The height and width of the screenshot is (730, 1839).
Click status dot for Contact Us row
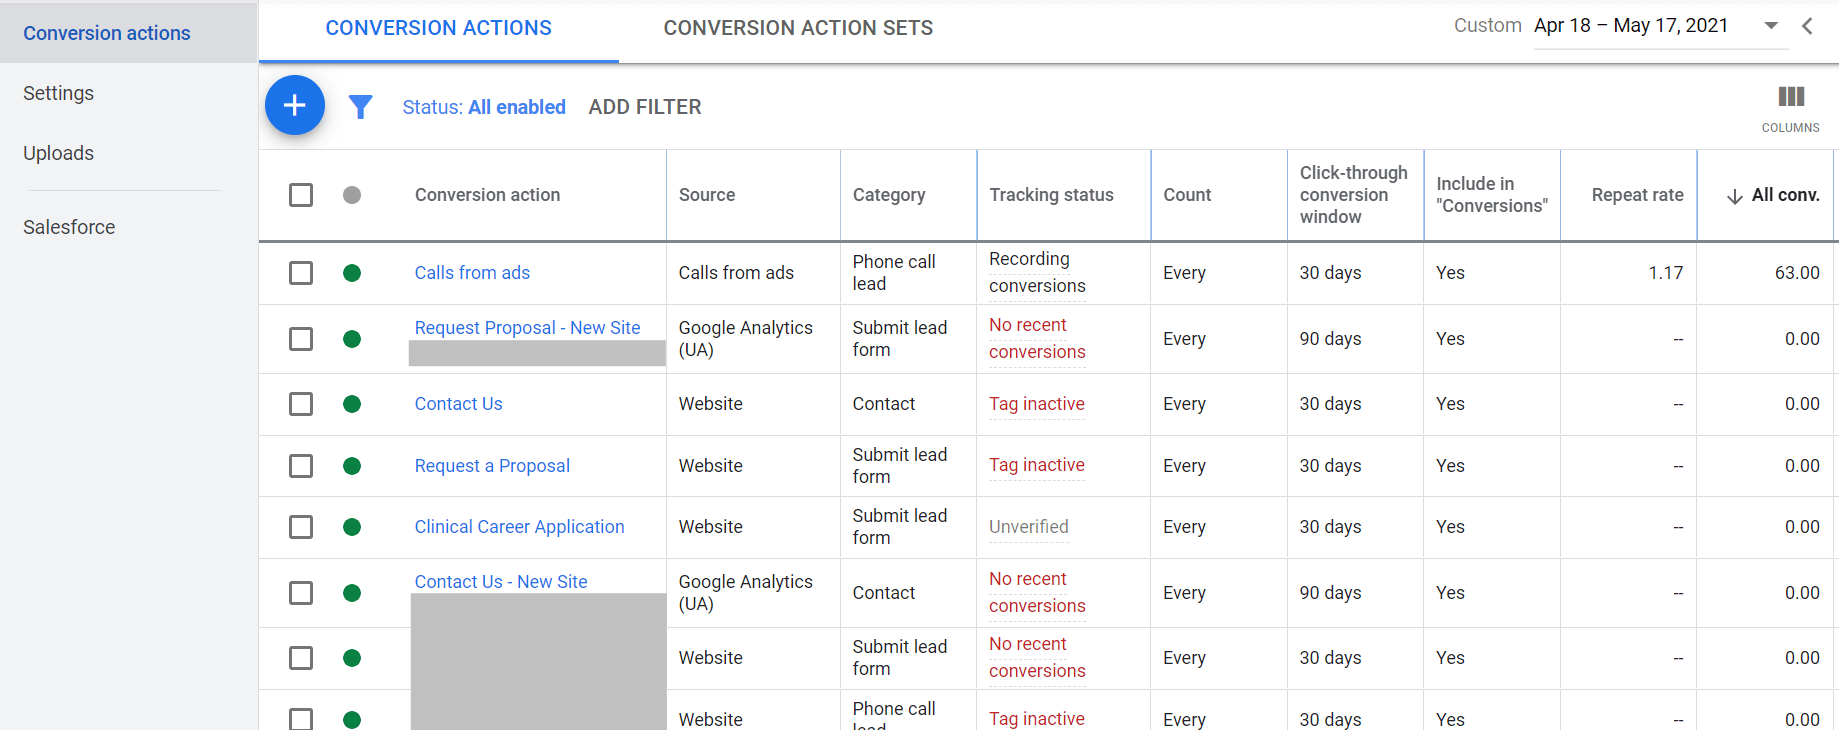point(352,404)
